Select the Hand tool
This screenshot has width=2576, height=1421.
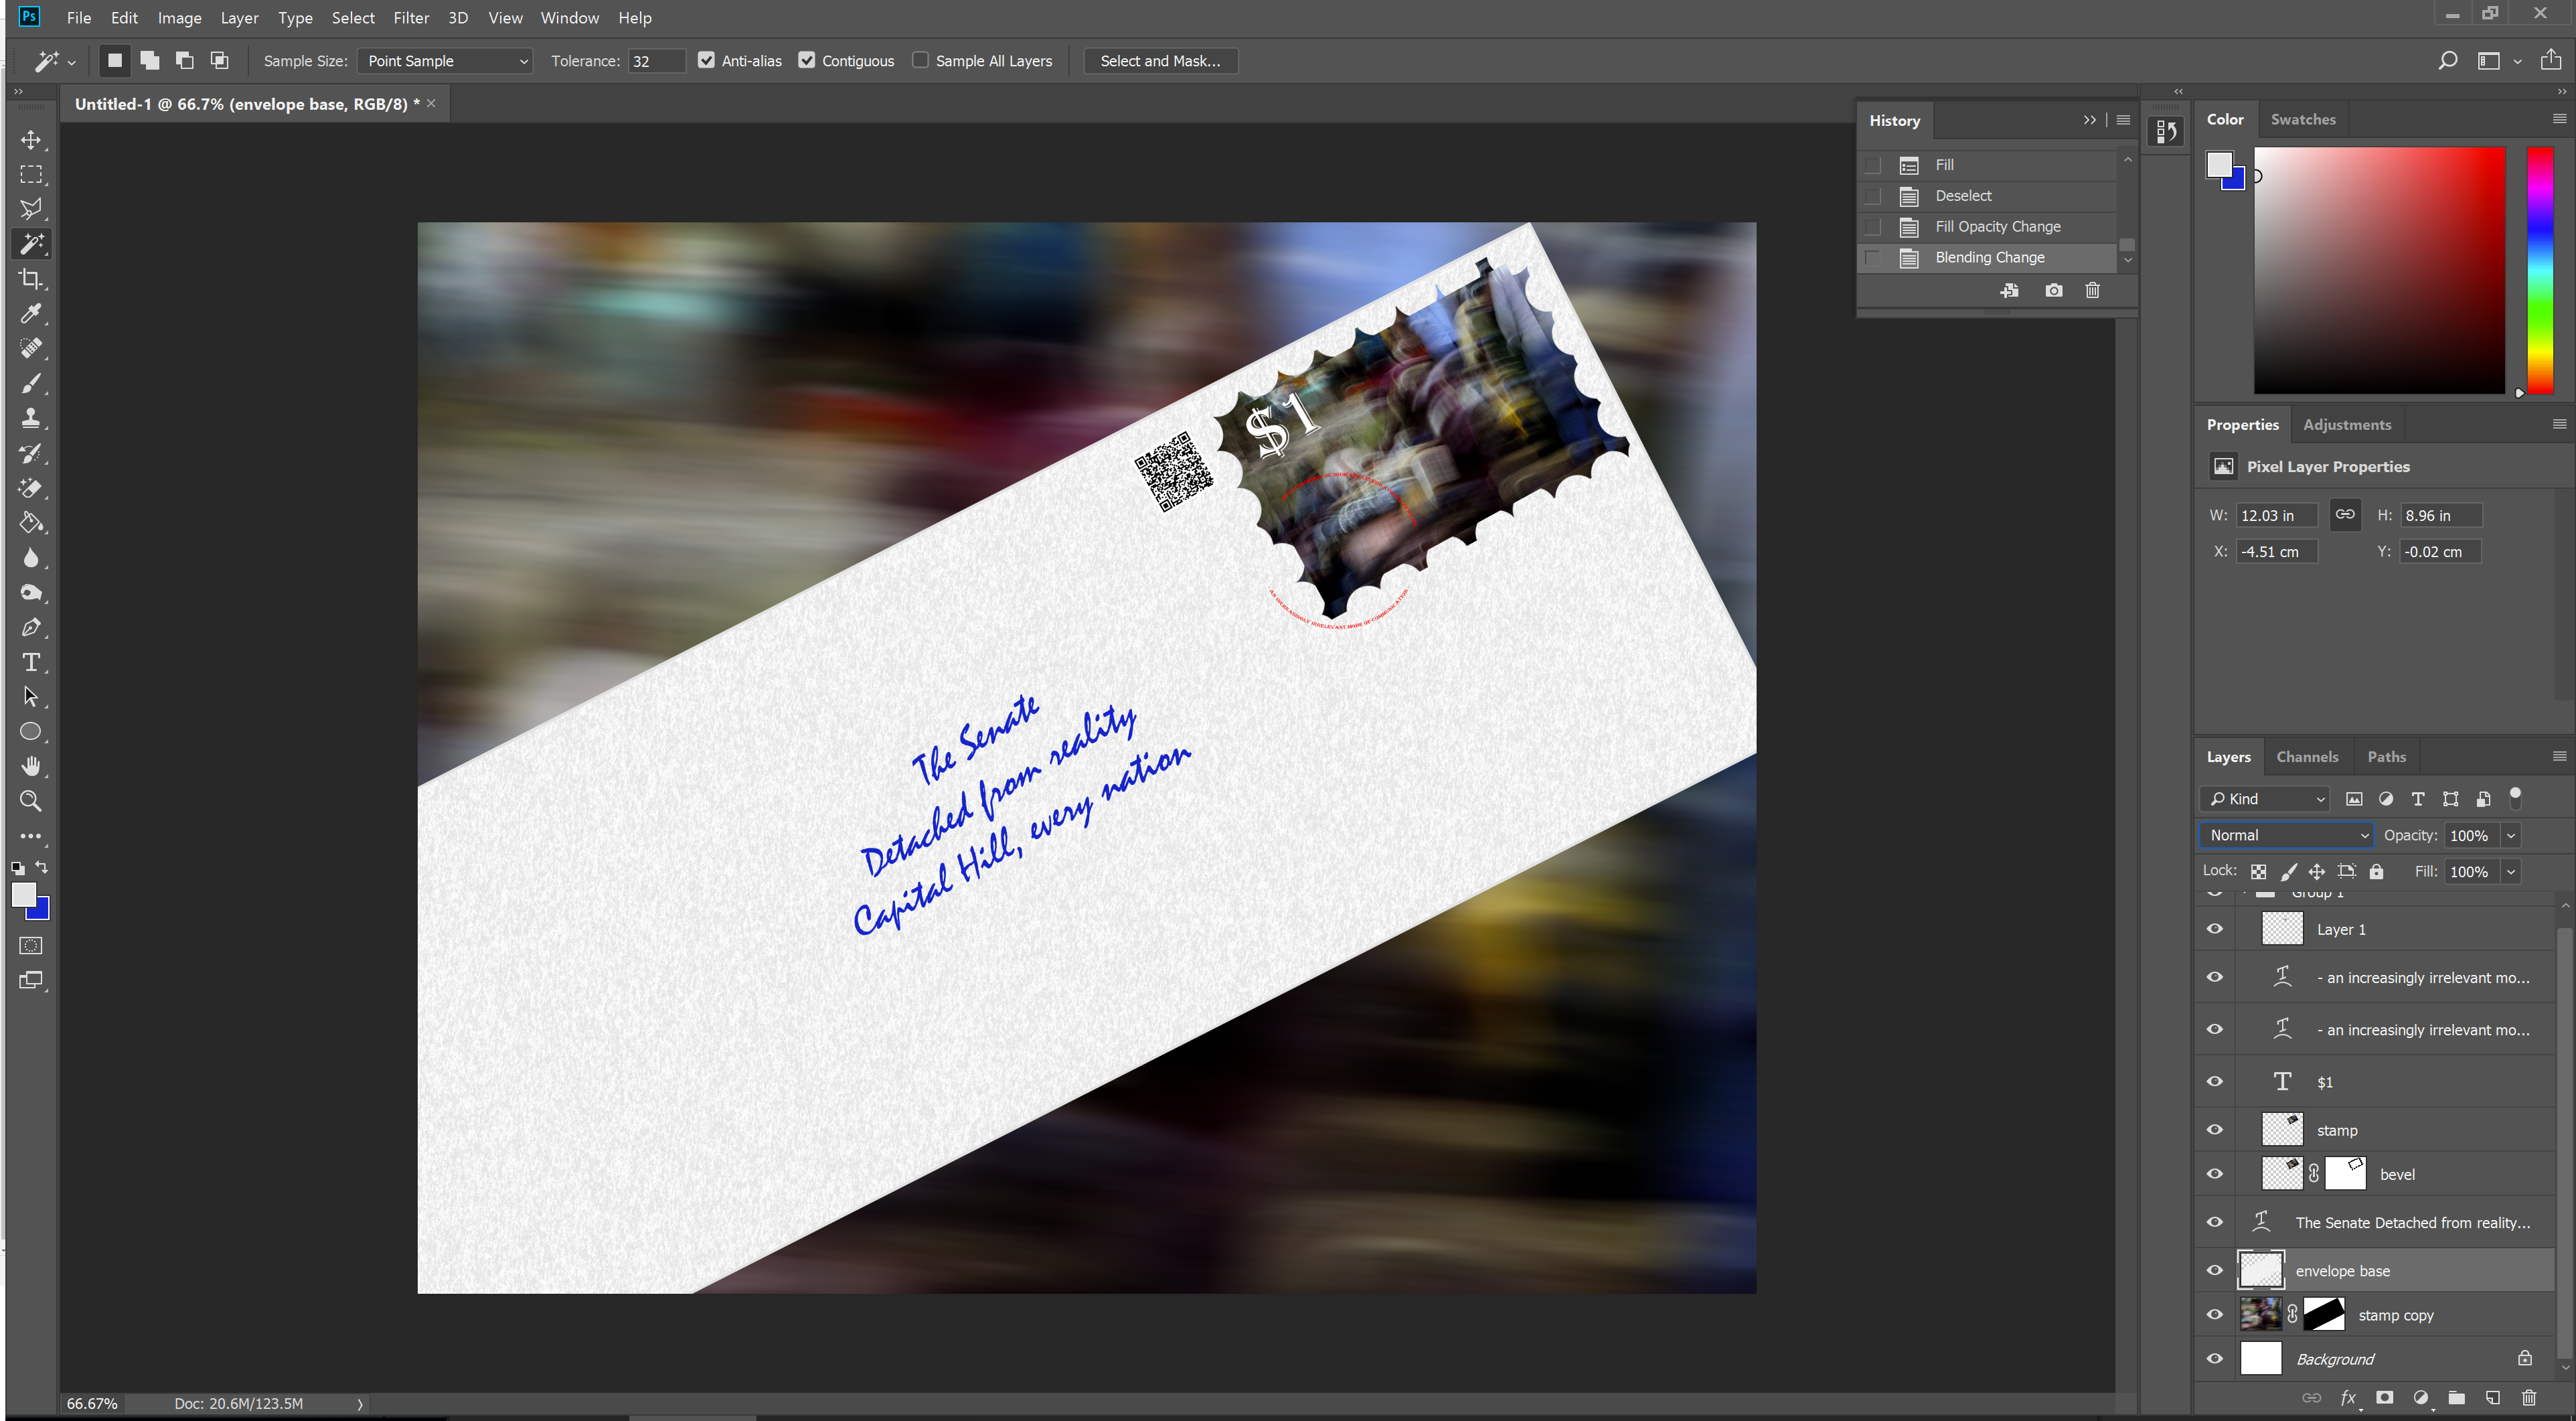pyautogui.click(x=31, y=766)
